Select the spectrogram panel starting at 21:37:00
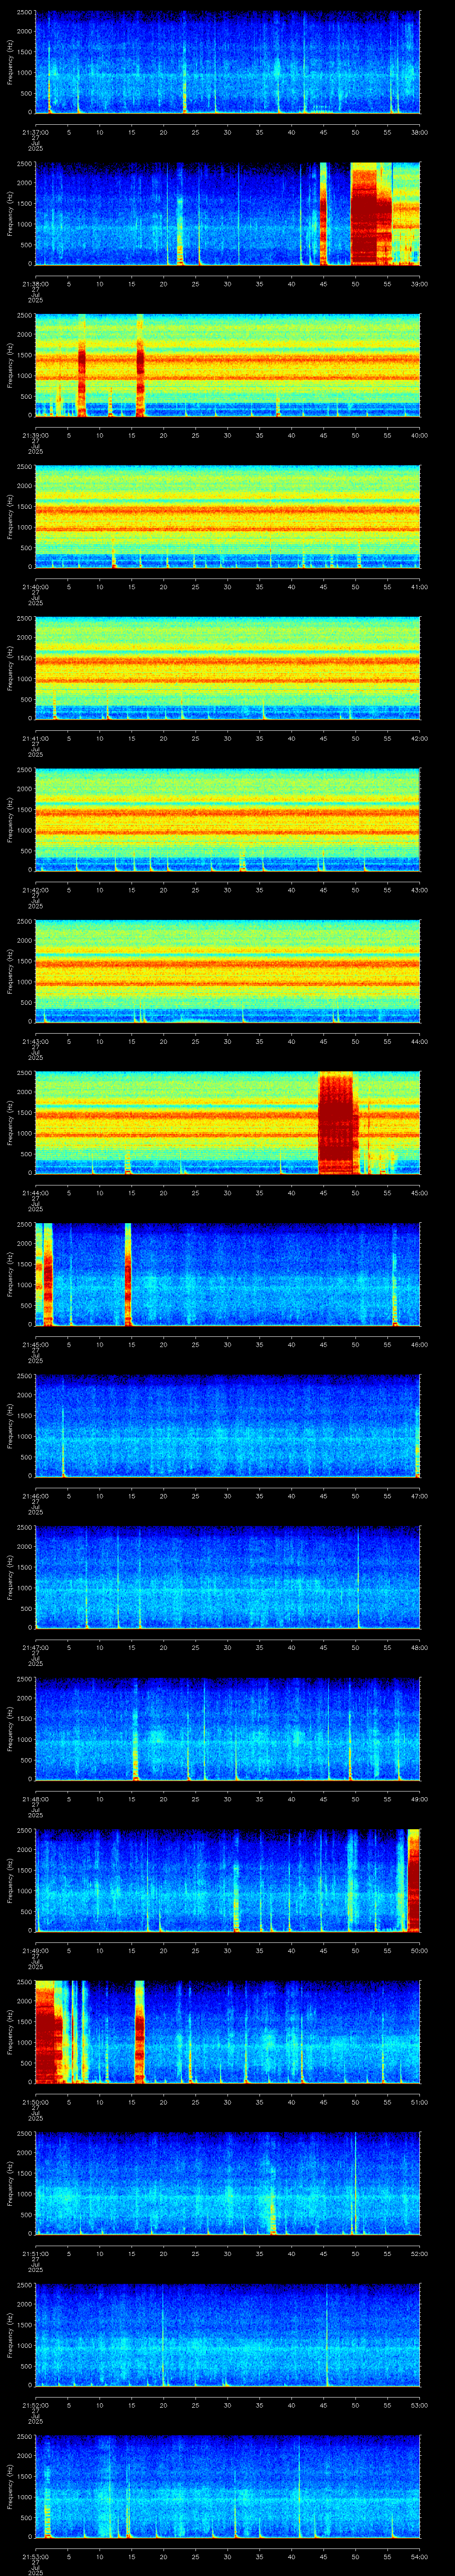Screen dimensions: 455x2576 pyautogui.click(x=227, y=62)
